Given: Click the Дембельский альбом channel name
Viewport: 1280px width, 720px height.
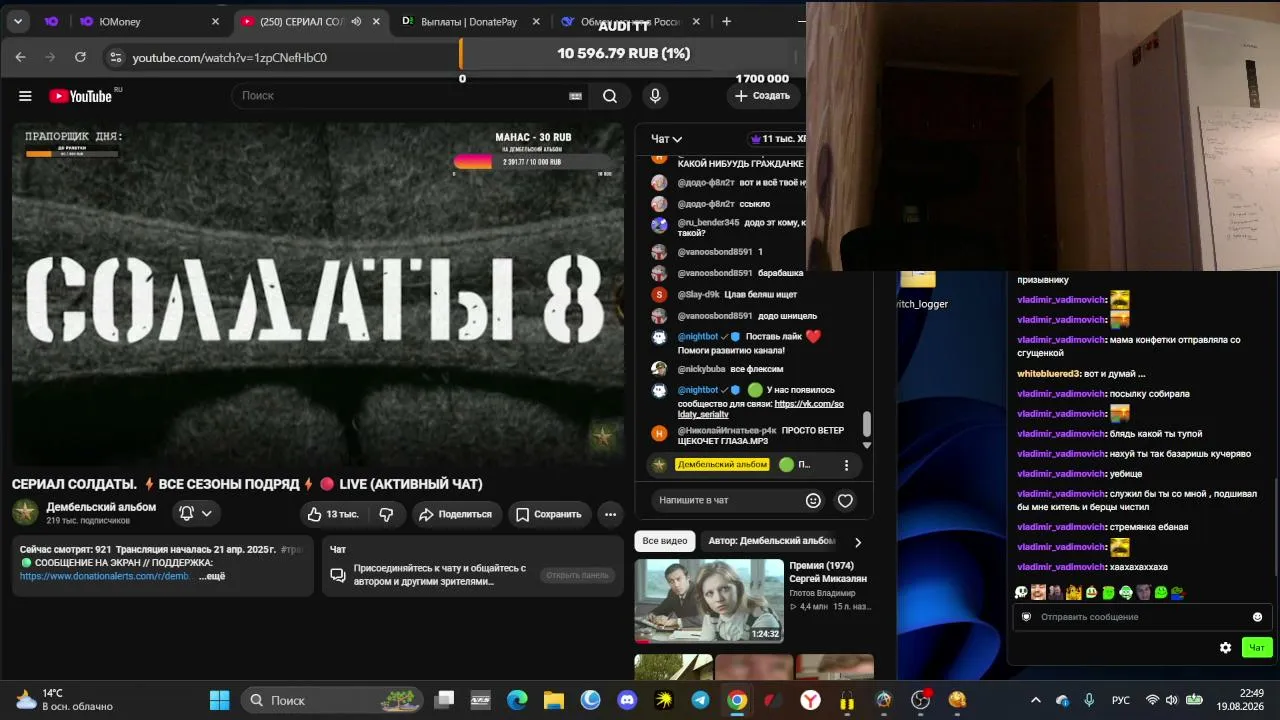Looking at the screenshot, I should coord(101,507).
